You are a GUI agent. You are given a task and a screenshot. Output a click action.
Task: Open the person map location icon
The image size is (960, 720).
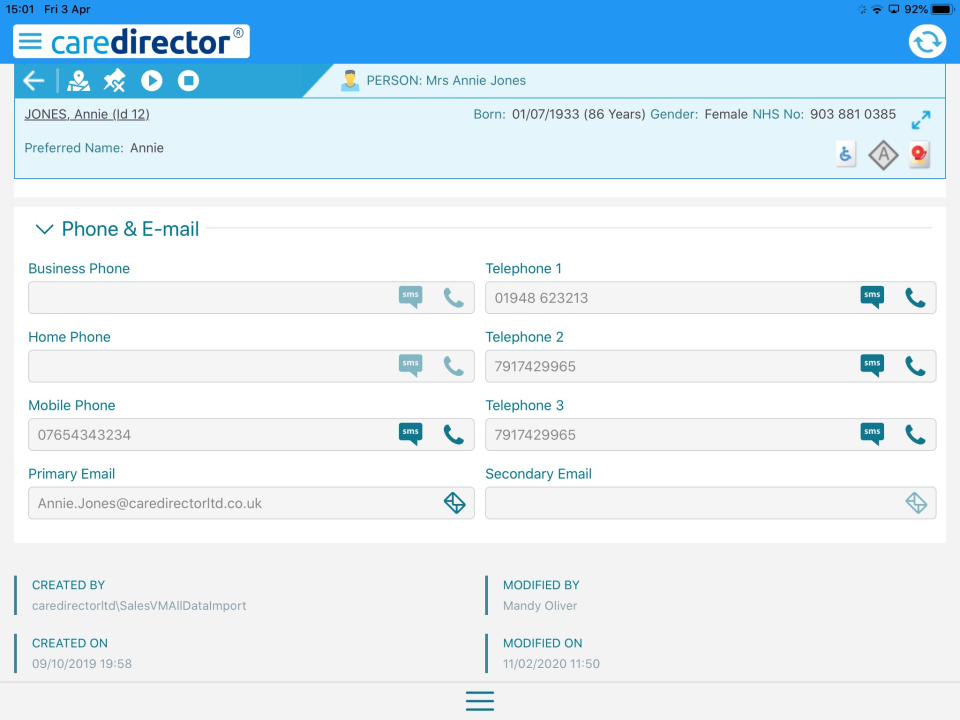(78, 81)
